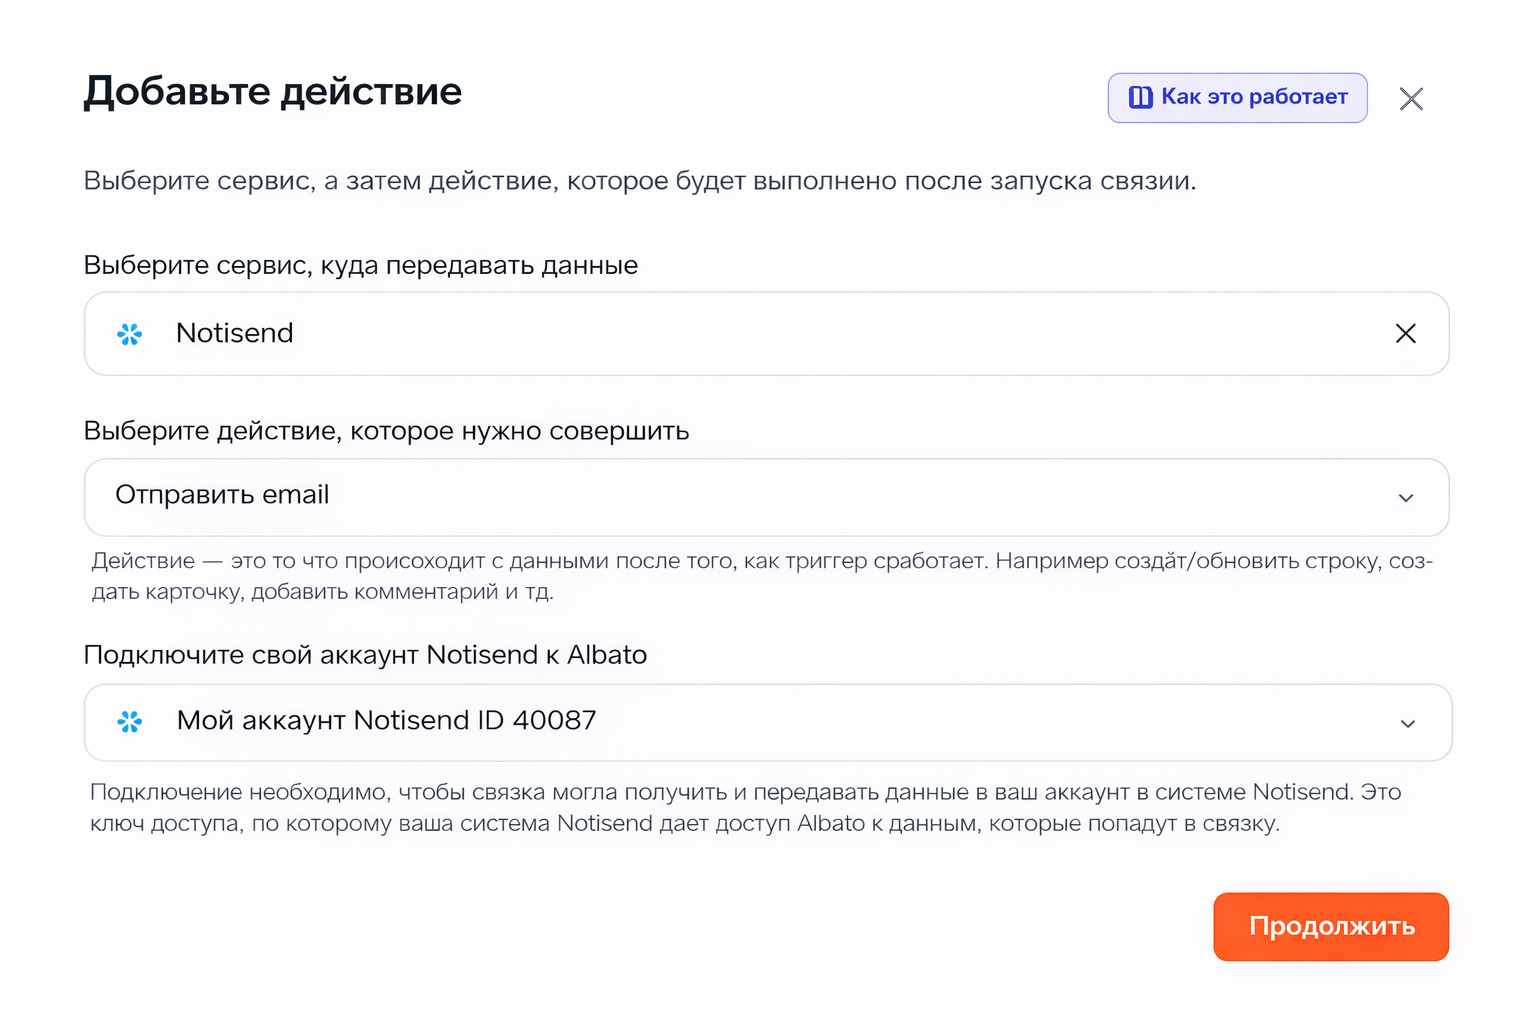Close the "Добавьте действие" dialog
The image size is (1536, 1024).
click(1411, 99)
